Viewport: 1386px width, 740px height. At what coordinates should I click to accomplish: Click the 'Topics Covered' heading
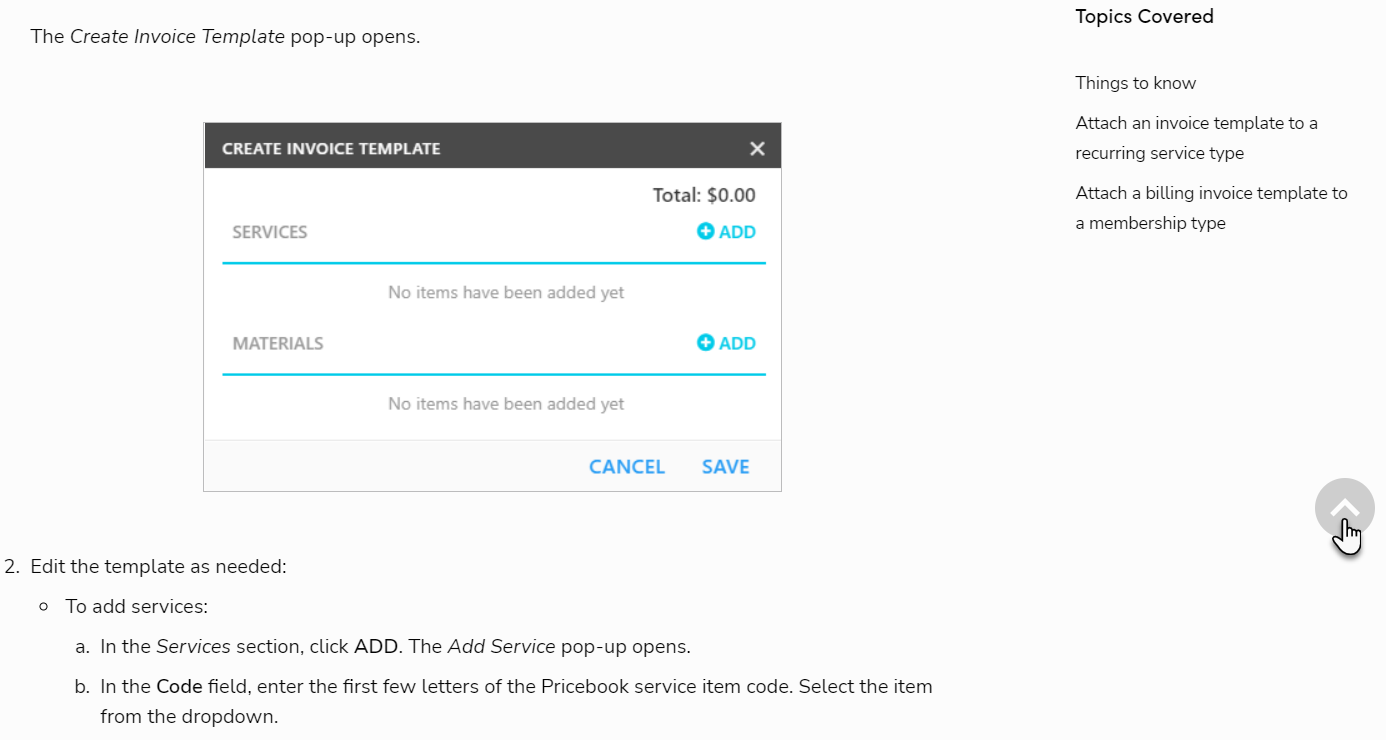(x=1144, y=16)
